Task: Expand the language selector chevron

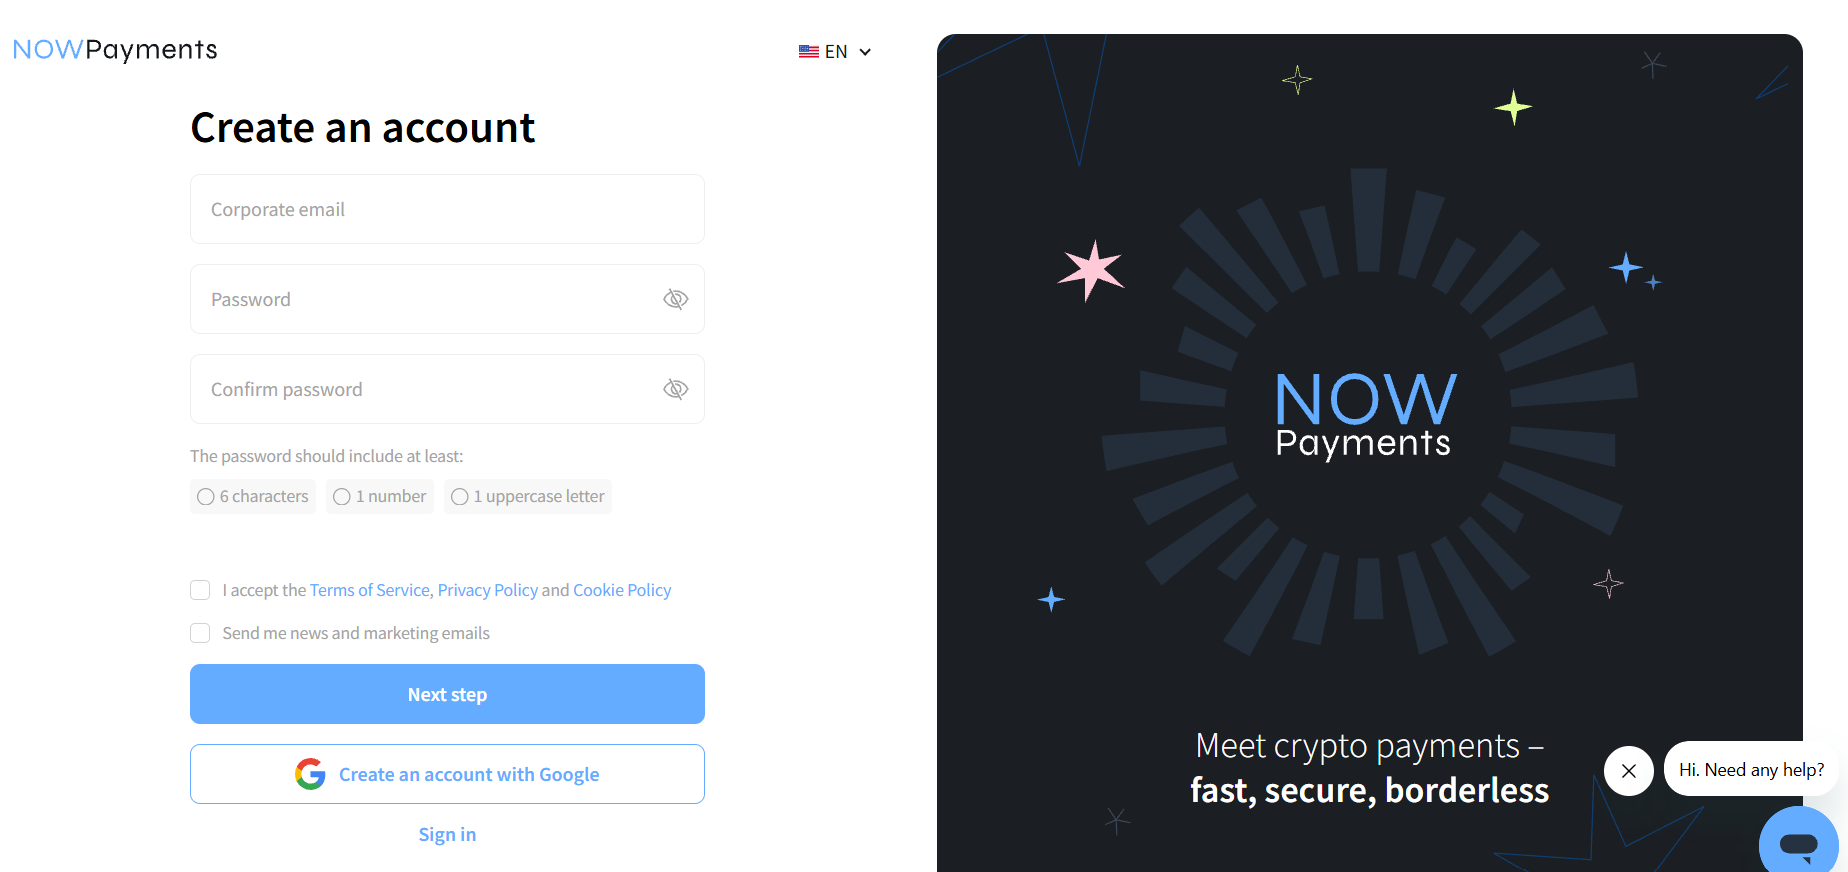Action: coord(864,51)
